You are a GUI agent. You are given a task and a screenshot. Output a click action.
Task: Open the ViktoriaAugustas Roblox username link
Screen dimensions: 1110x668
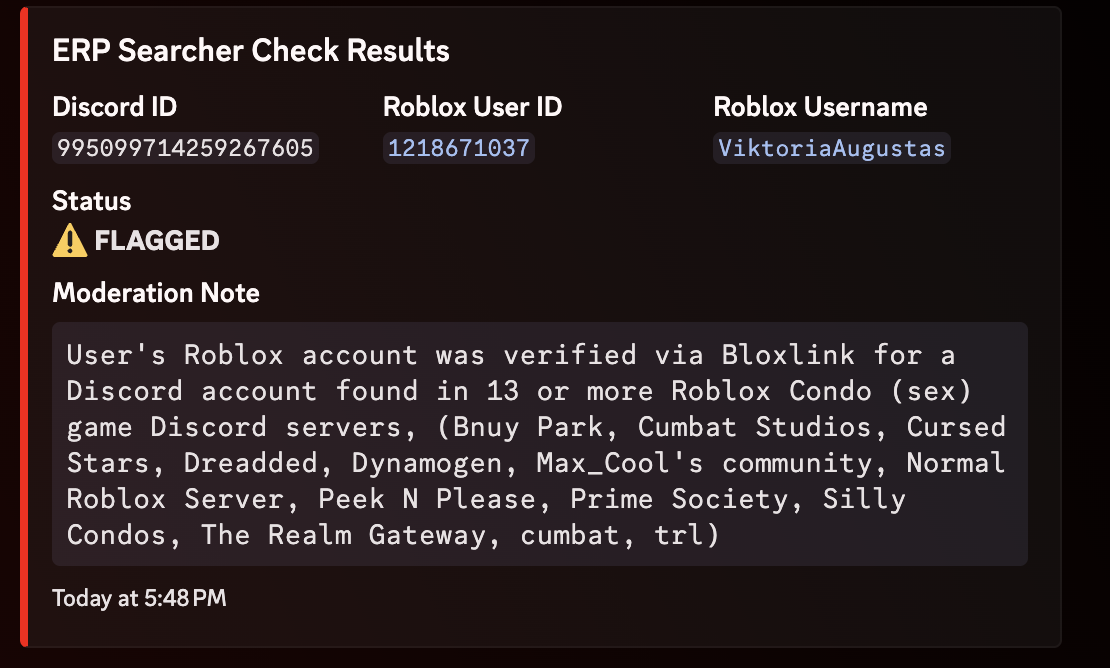(x=832, y=149)
